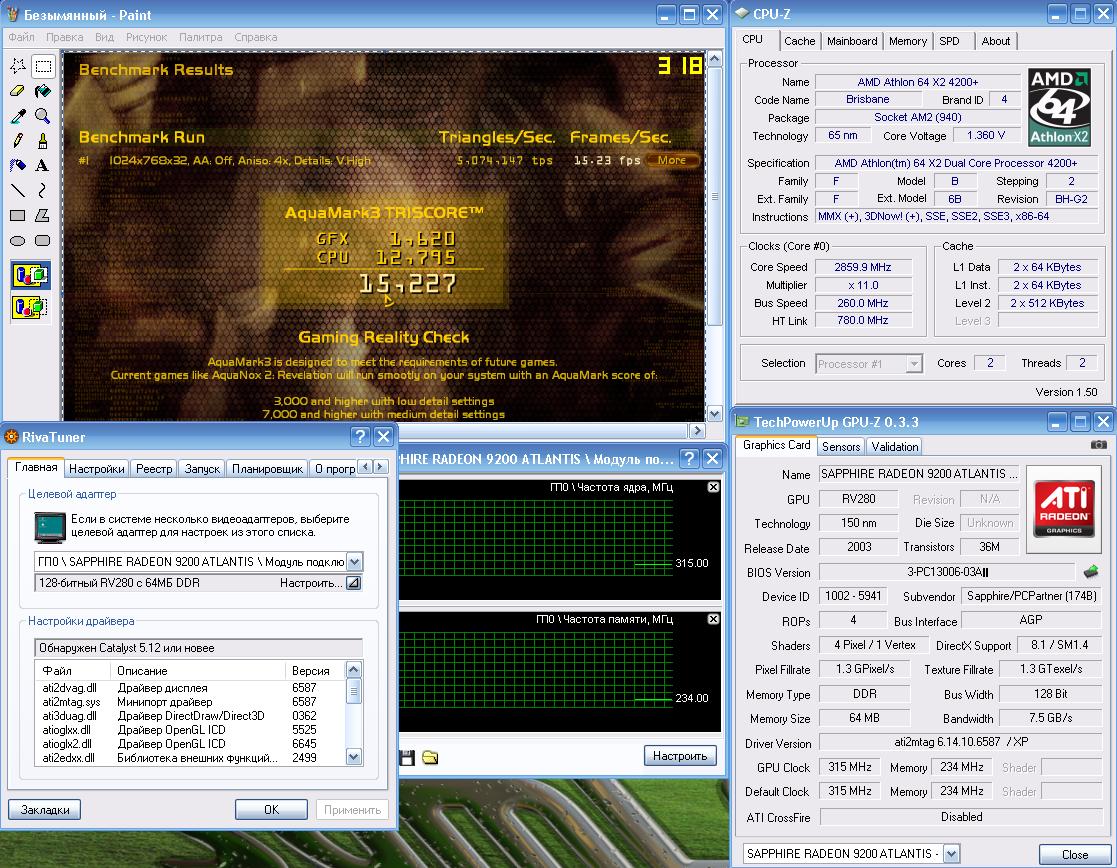Viewport: 1117px width, 868px height.
Task: Open the Processor #1 selection dropdown in CPU-Z
Action: (x=914, y=363)
